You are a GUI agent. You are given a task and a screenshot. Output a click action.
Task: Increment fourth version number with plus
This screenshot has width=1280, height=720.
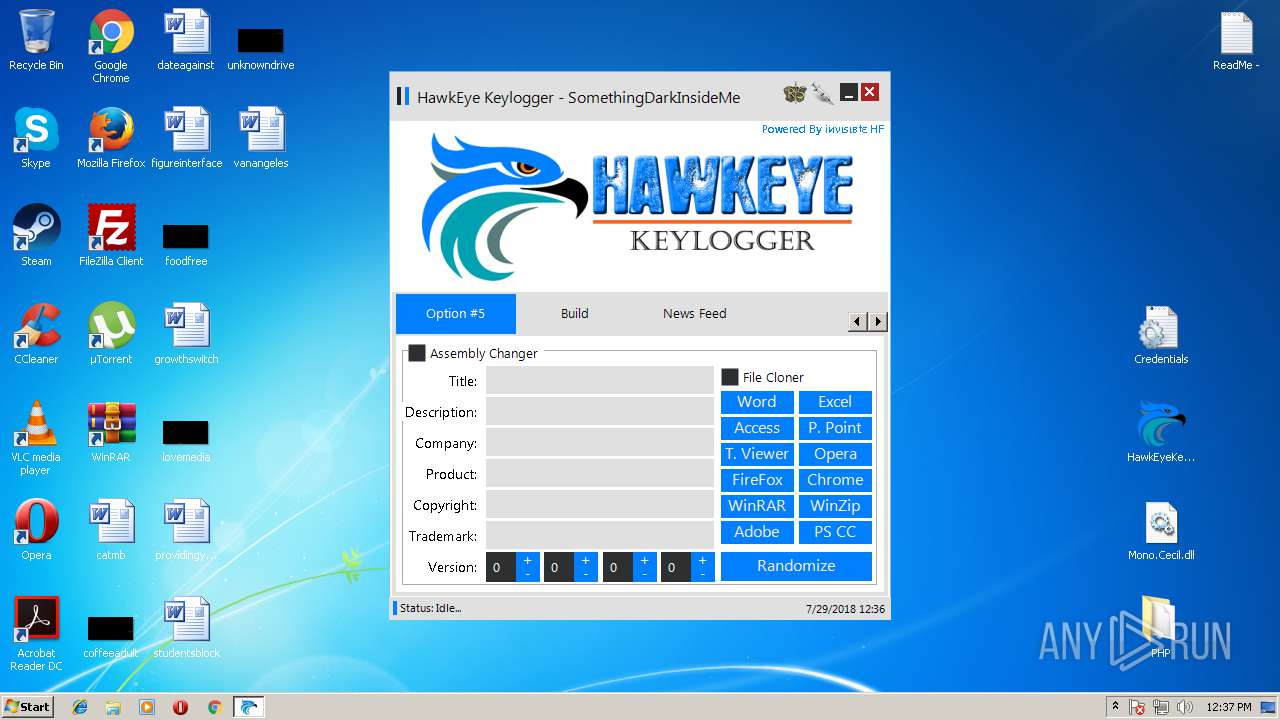[x=703, y=561]
